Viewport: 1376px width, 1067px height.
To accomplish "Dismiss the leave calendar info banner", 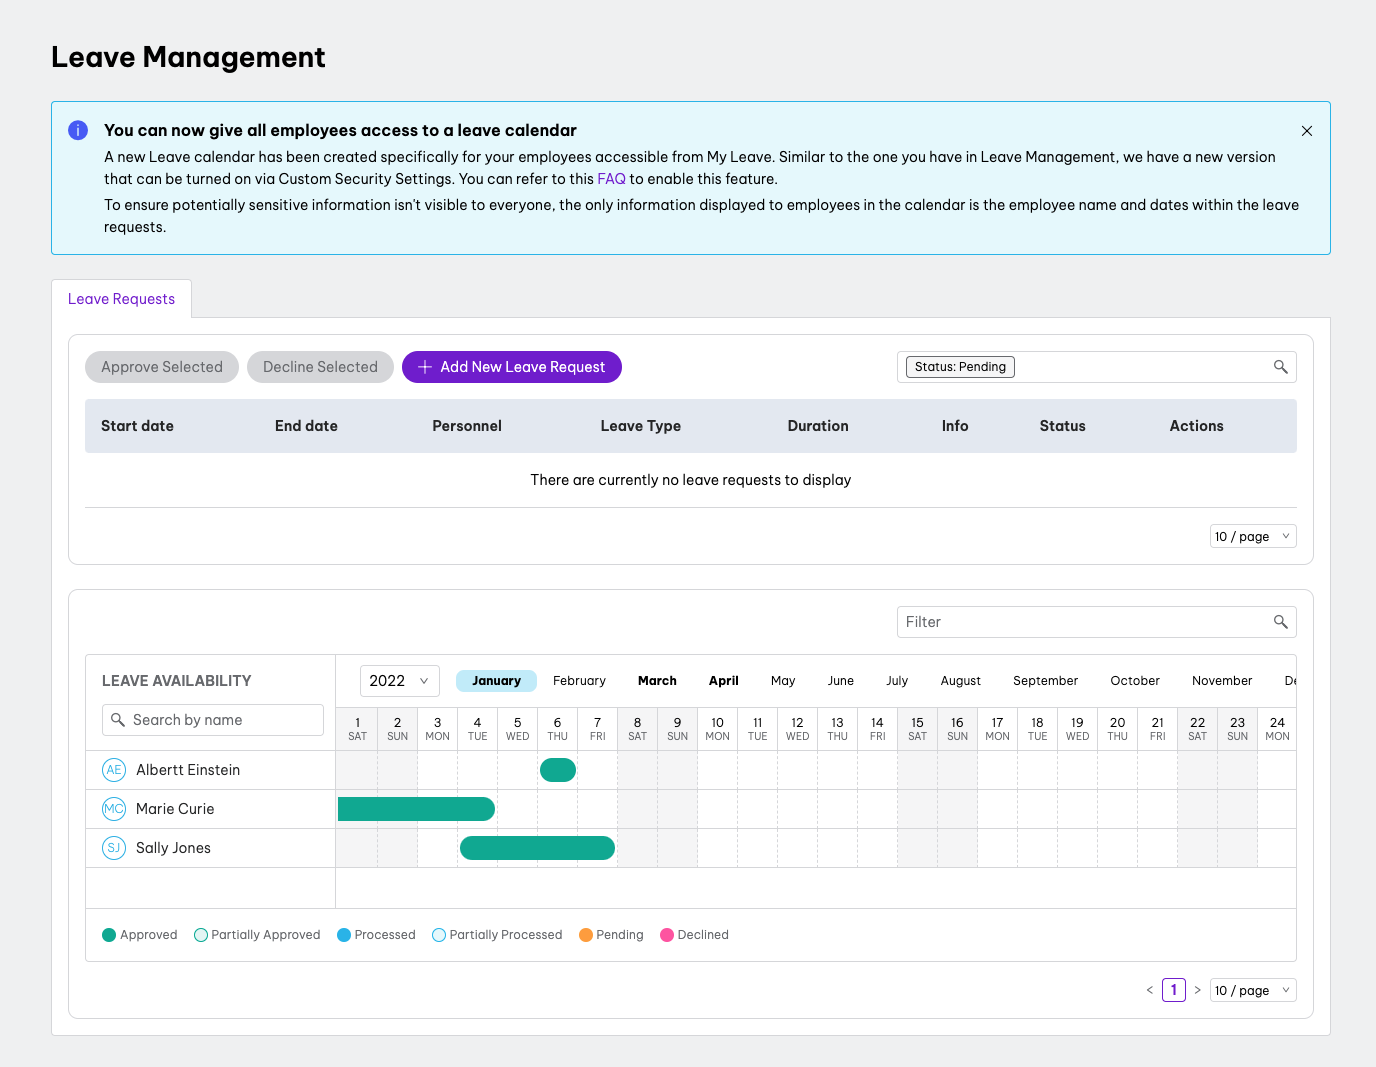I will pyautogui.click(x=1306, y=131).
